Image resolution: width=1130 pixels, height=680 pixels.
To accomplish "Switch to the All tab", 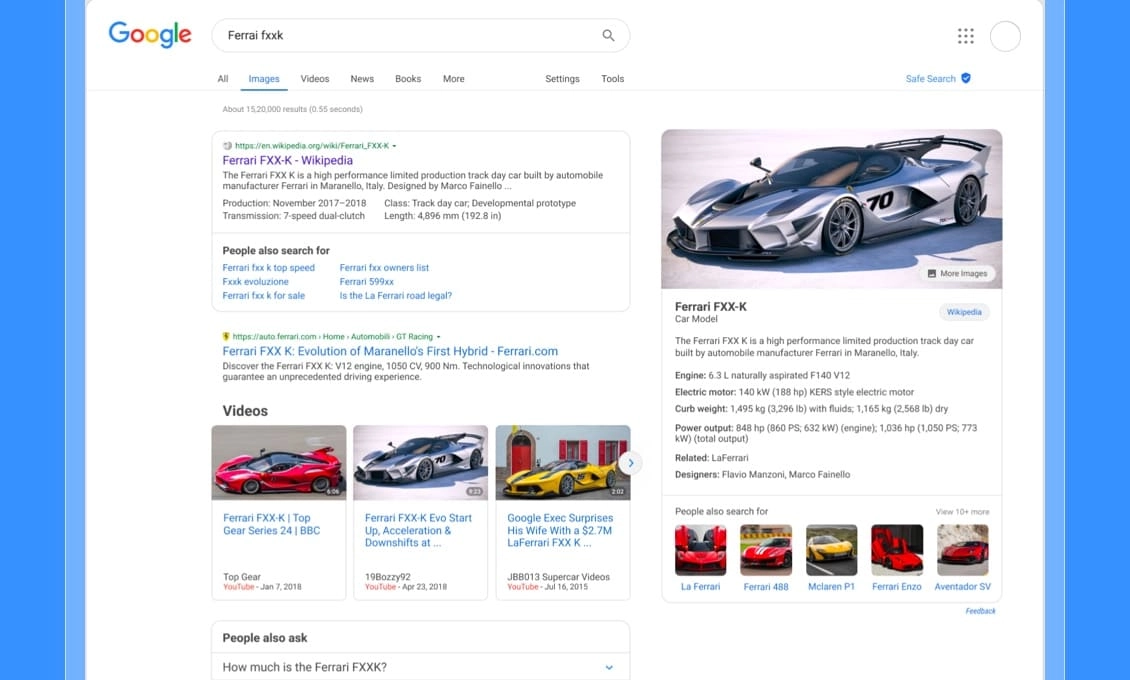I will pos(223,79).
